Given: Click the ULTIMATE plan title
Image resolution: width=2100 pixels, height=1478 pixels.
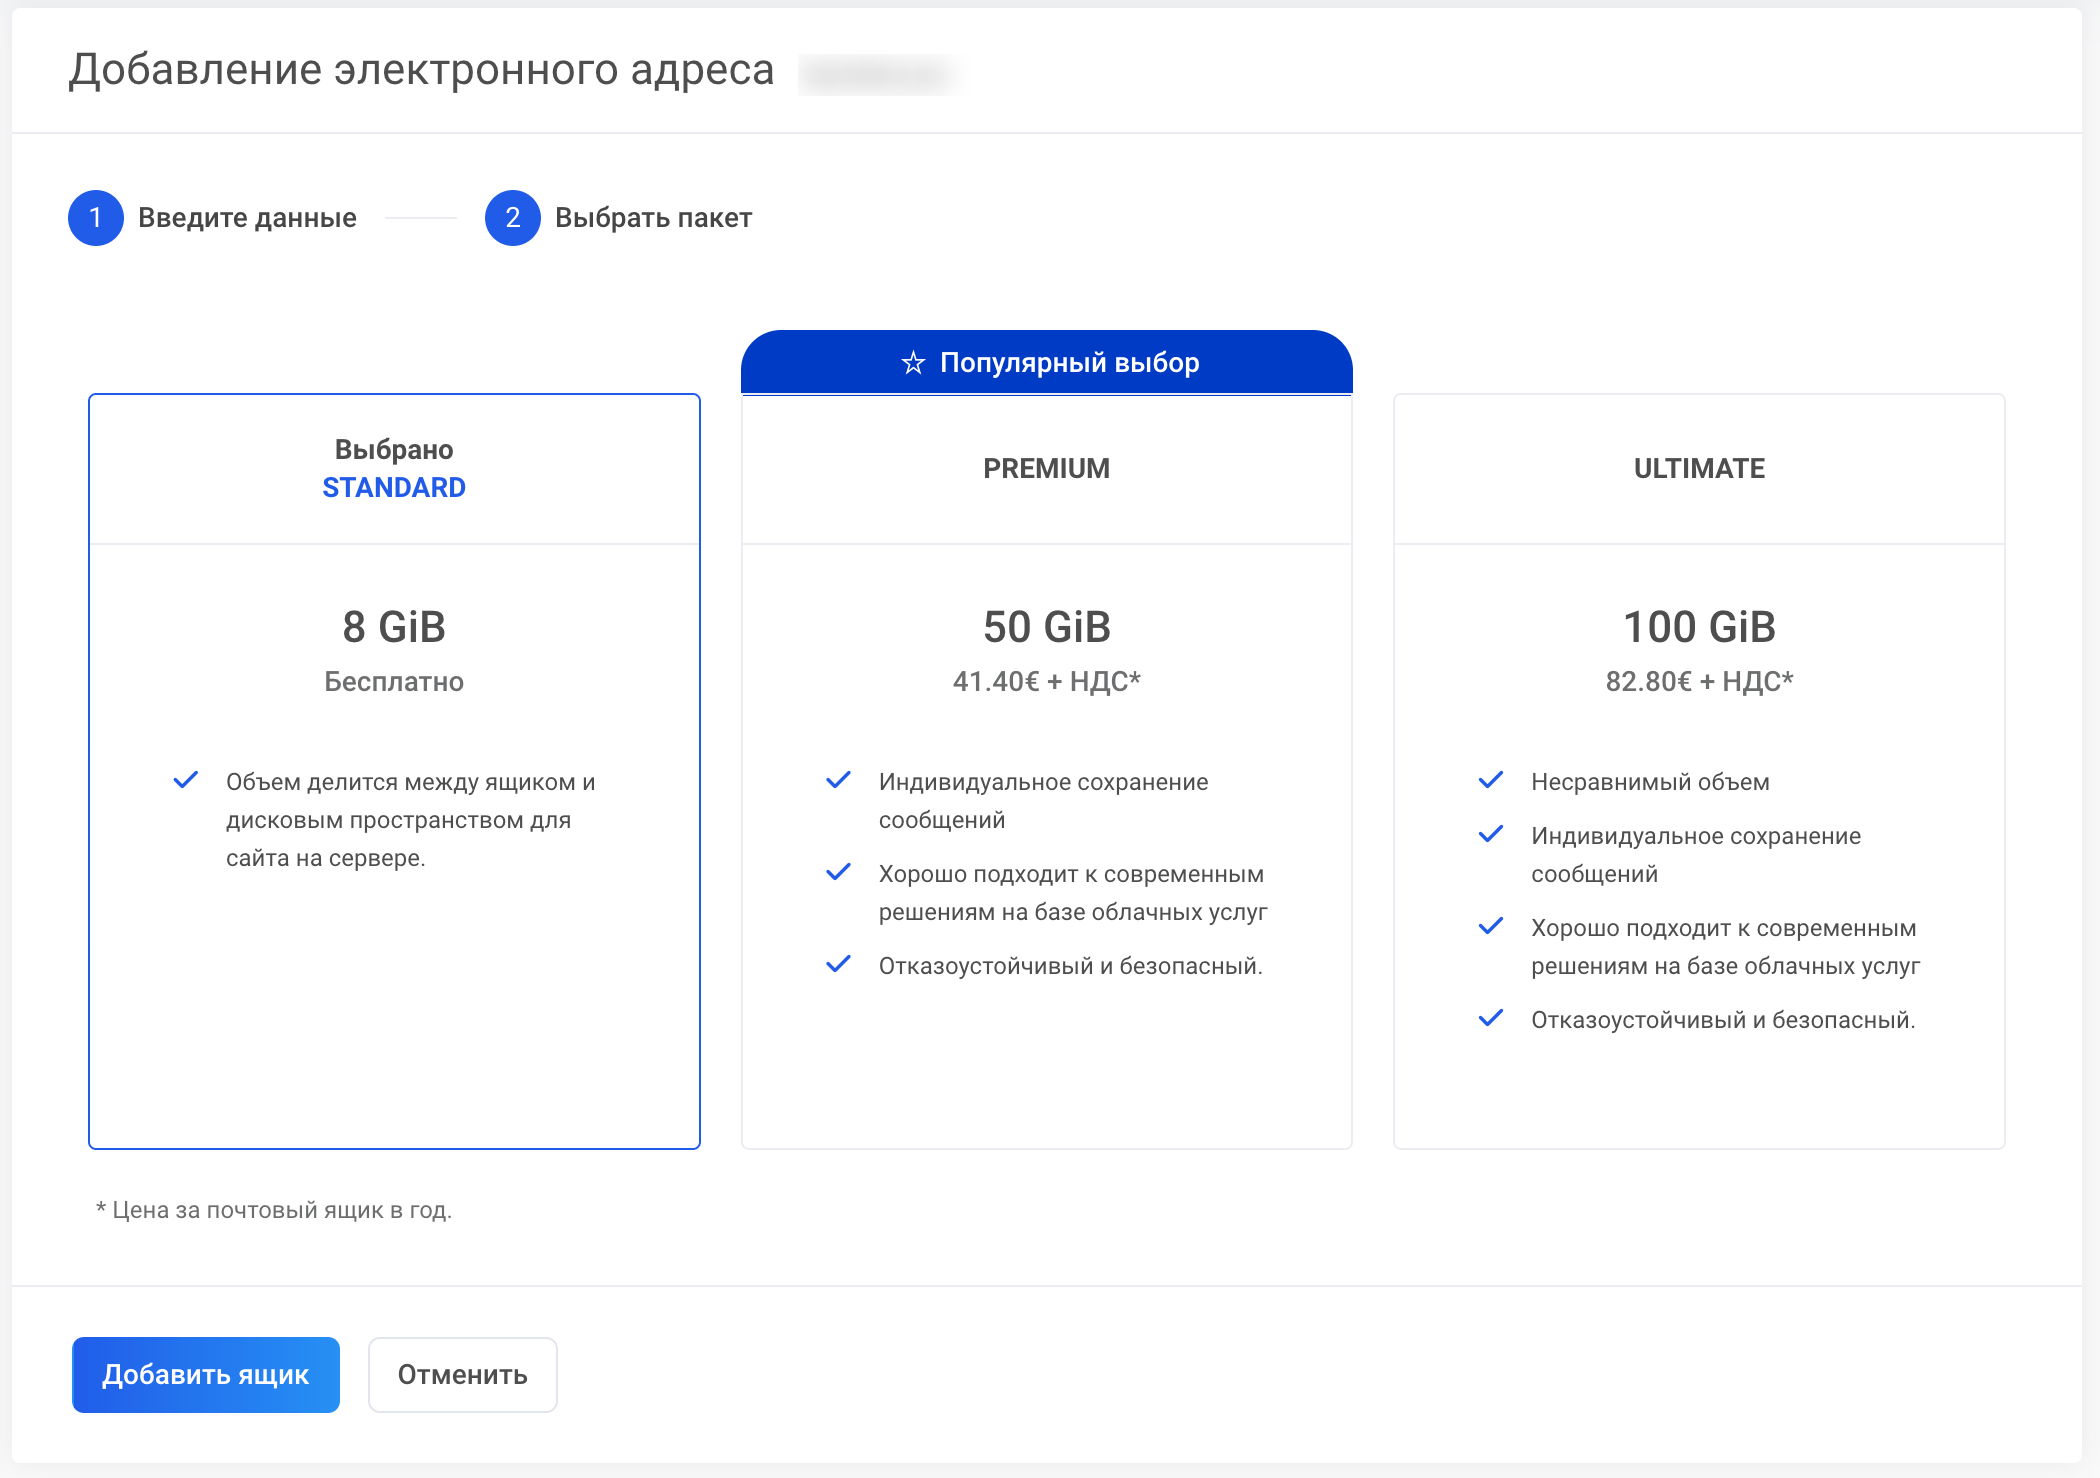Looking at the screenshot, I should [1698, 468].
